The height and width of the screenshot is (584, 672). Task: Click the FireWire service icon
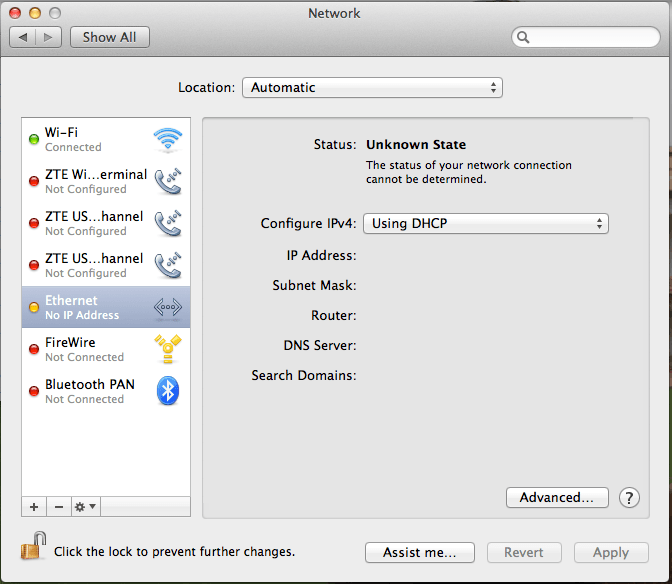(168, 349)
